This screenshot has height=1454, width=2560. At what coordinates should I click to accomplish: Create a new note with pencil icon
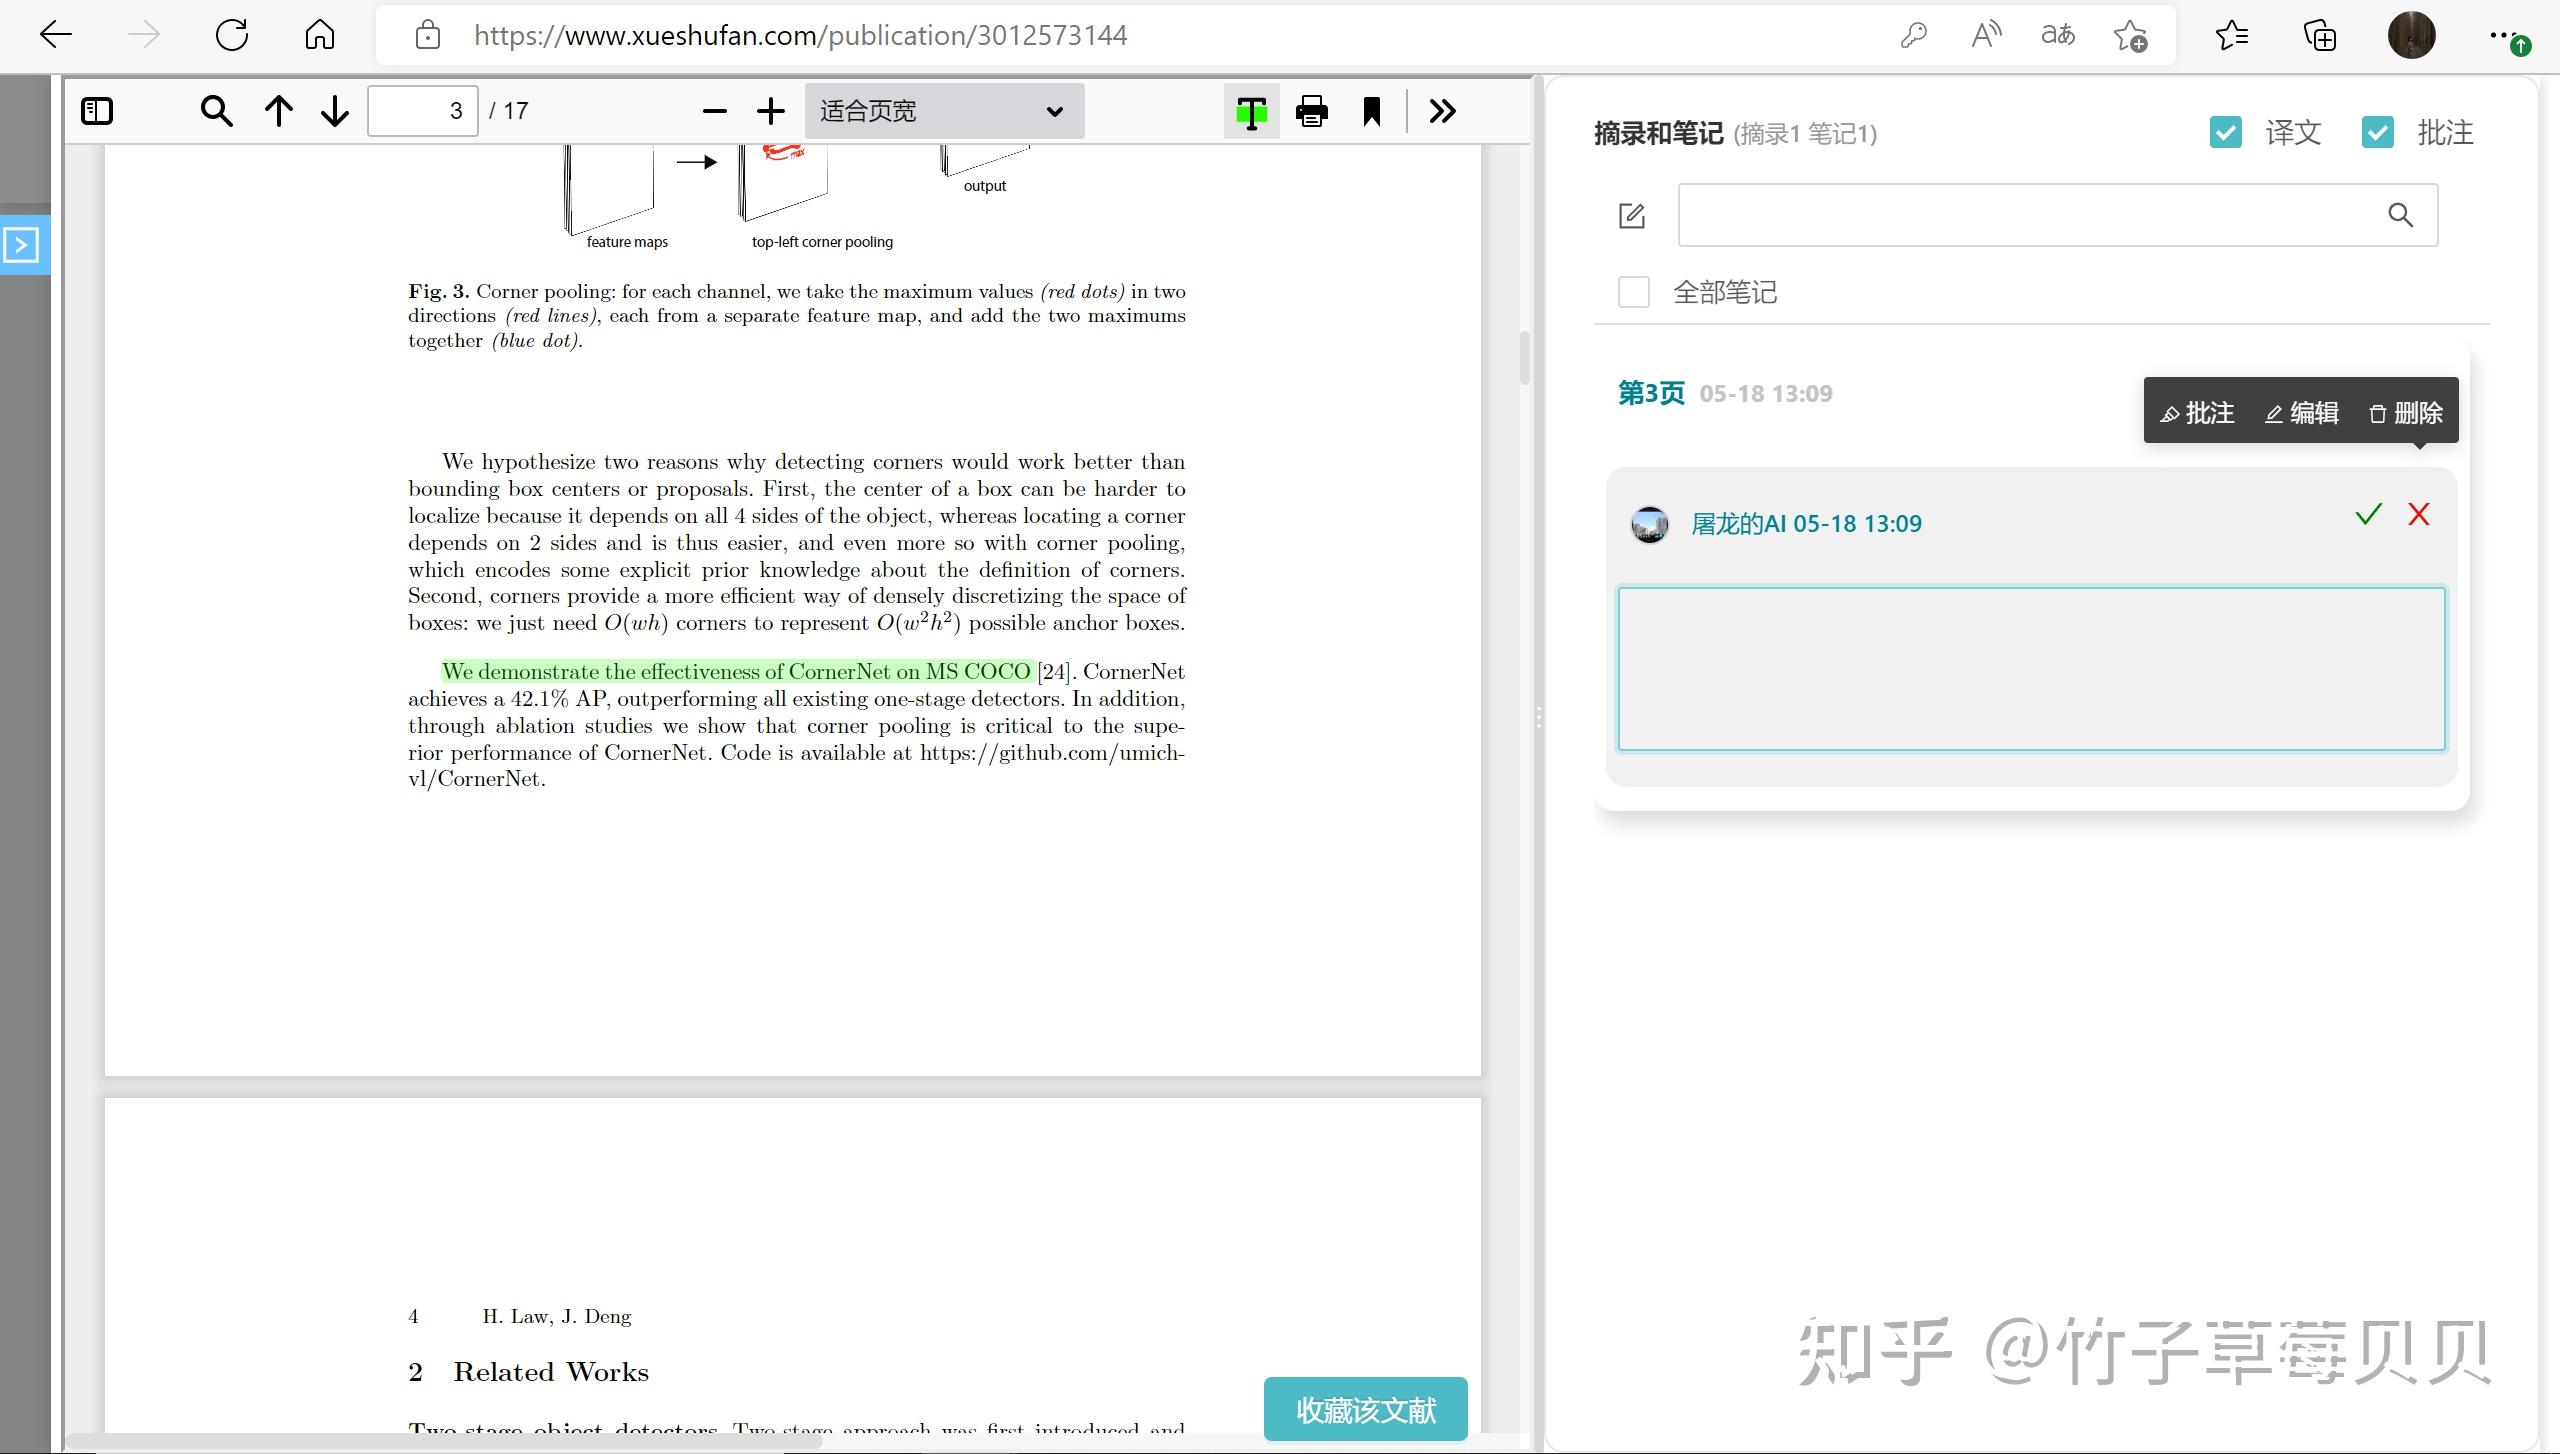pyautogui.click(x=1632, y=214)
